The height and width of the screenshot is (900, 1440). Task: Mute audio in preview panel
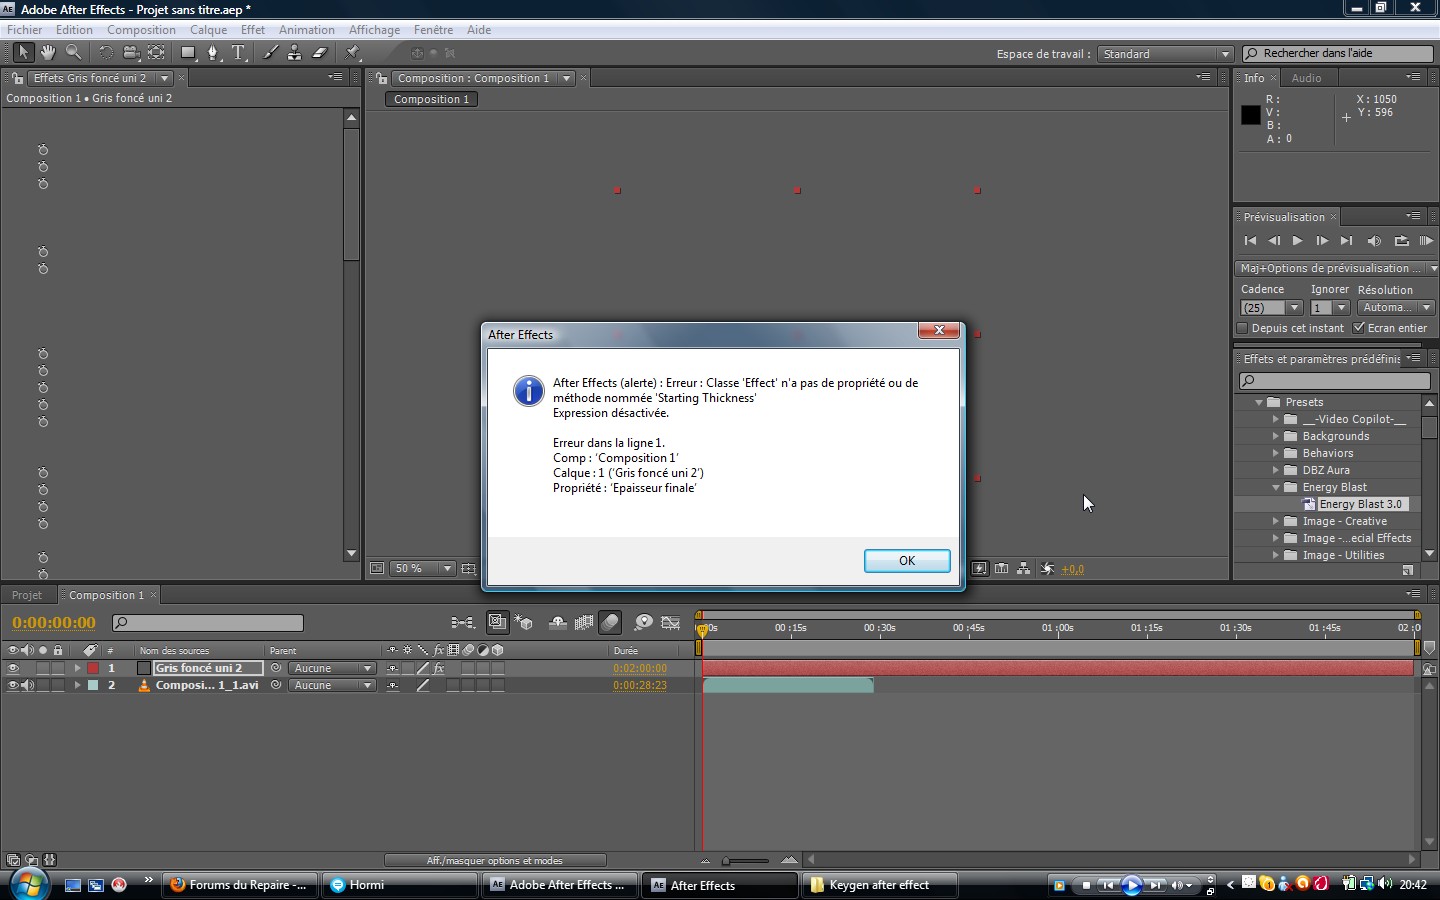click(x=1374, y=241)
